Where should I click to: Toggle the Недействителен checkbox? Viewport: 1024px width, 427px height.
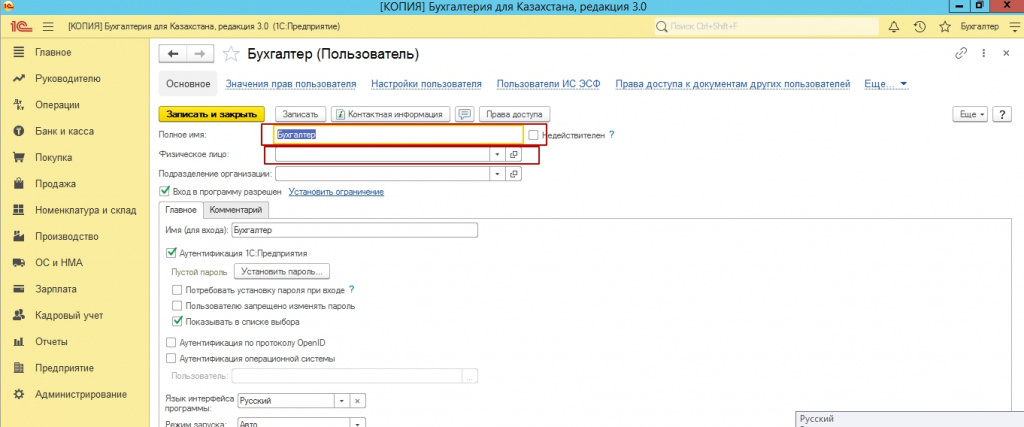534,135
